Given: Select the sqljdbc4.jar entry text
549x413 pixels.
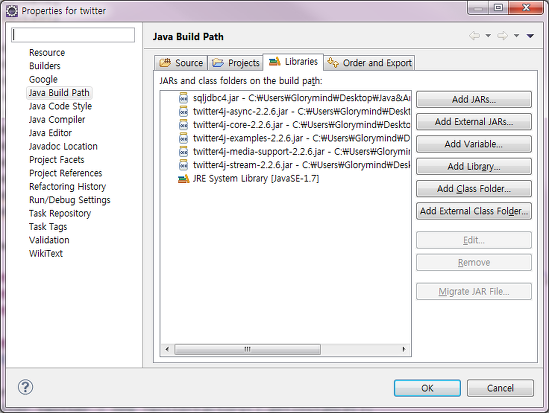Looking at the screenshot, I should tap(301, 98).
